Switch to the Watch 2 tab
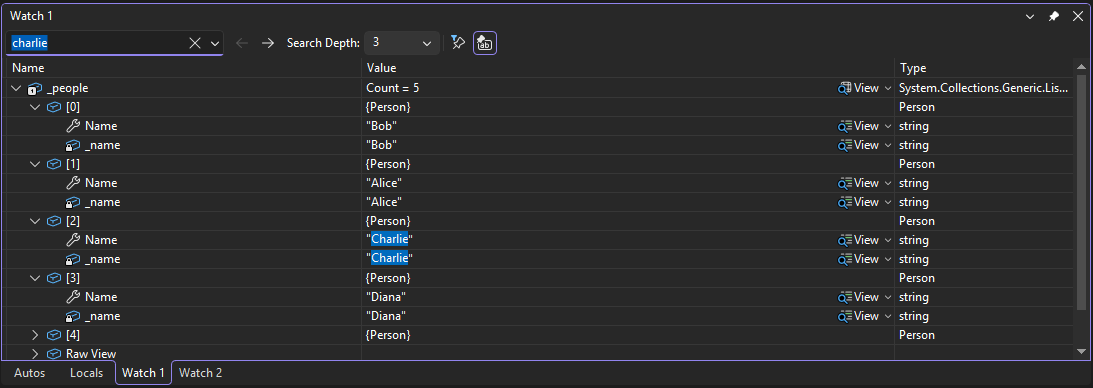 (201, 373)
